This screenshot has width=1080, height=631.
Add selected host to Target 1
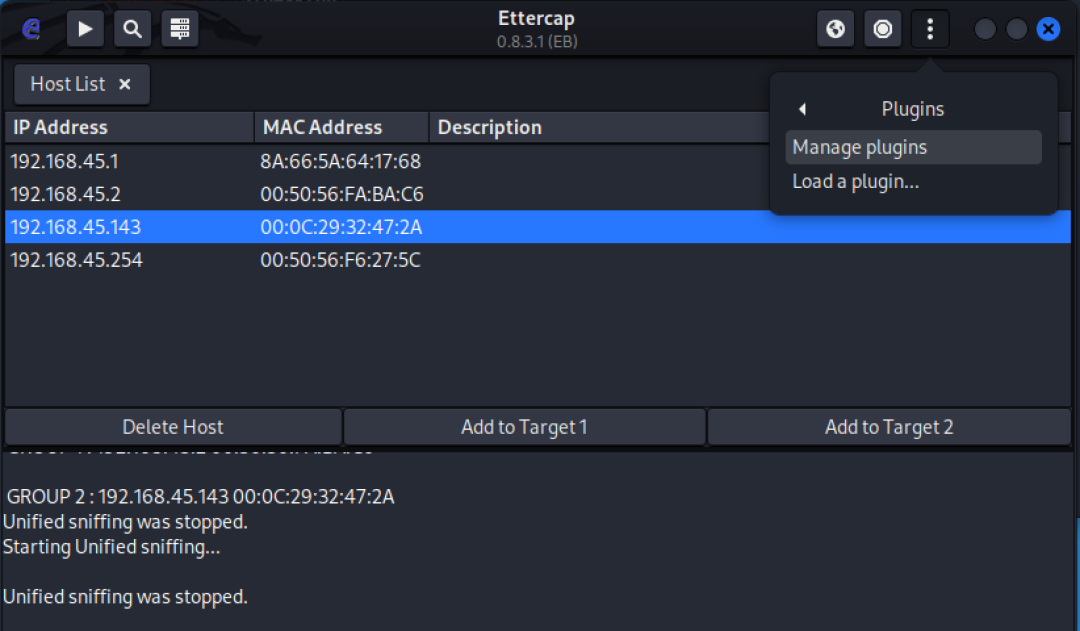(x=524, y=426)
